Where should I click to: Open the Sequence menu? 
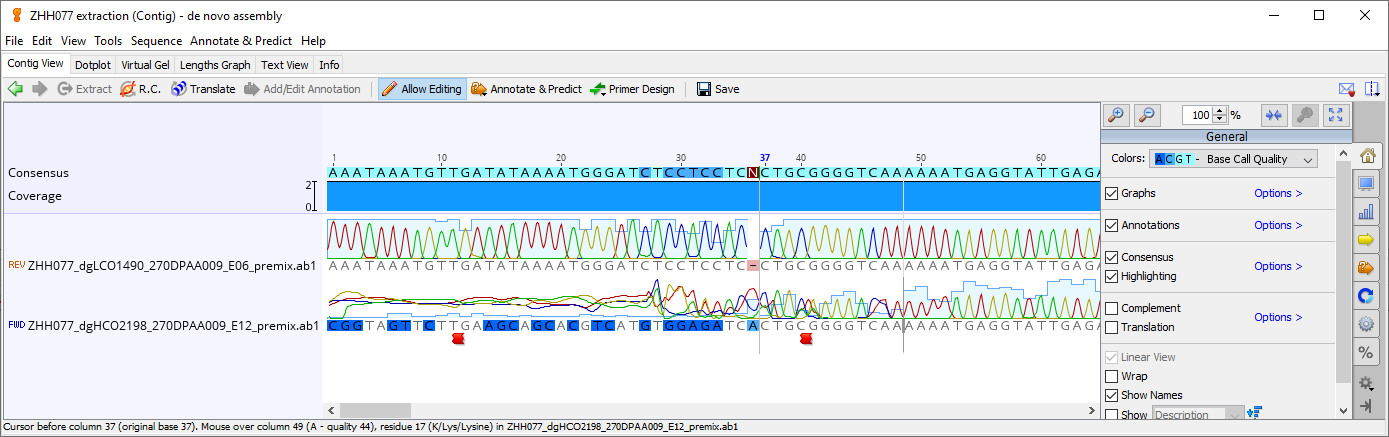156,41
